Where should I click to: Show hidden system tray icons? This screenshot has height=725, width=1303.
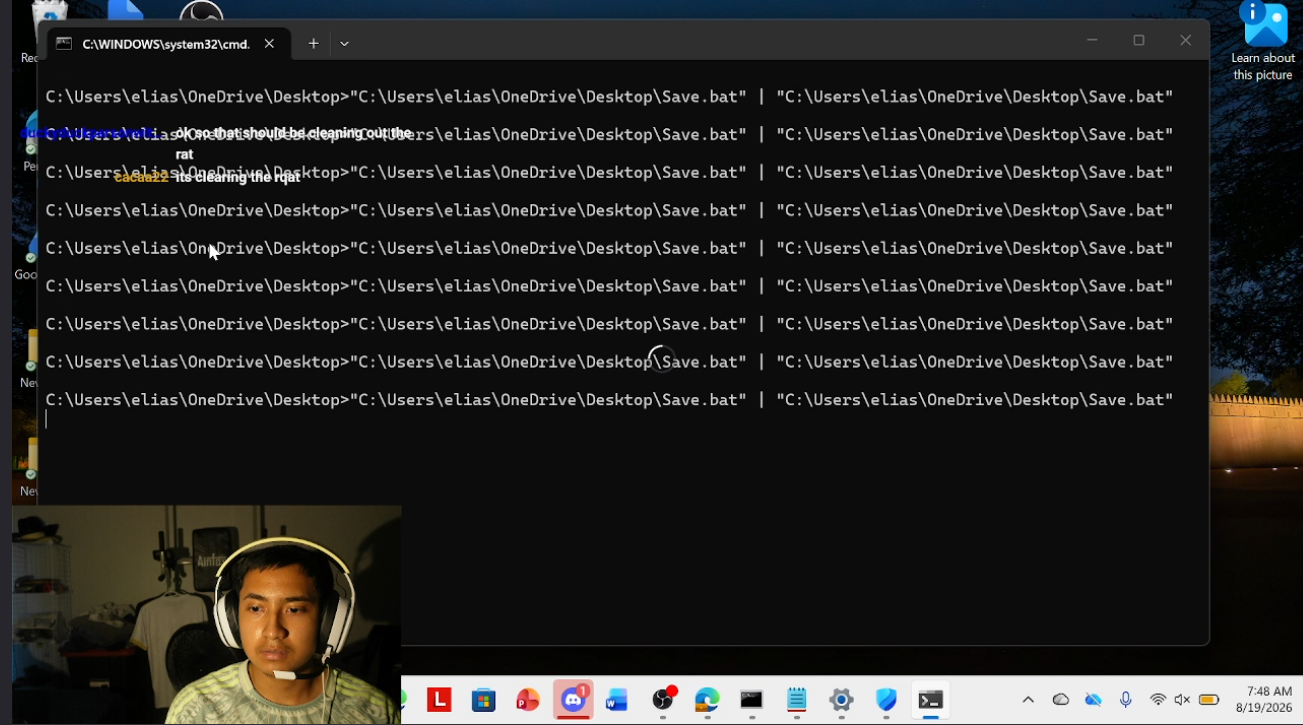point(1027,700)
